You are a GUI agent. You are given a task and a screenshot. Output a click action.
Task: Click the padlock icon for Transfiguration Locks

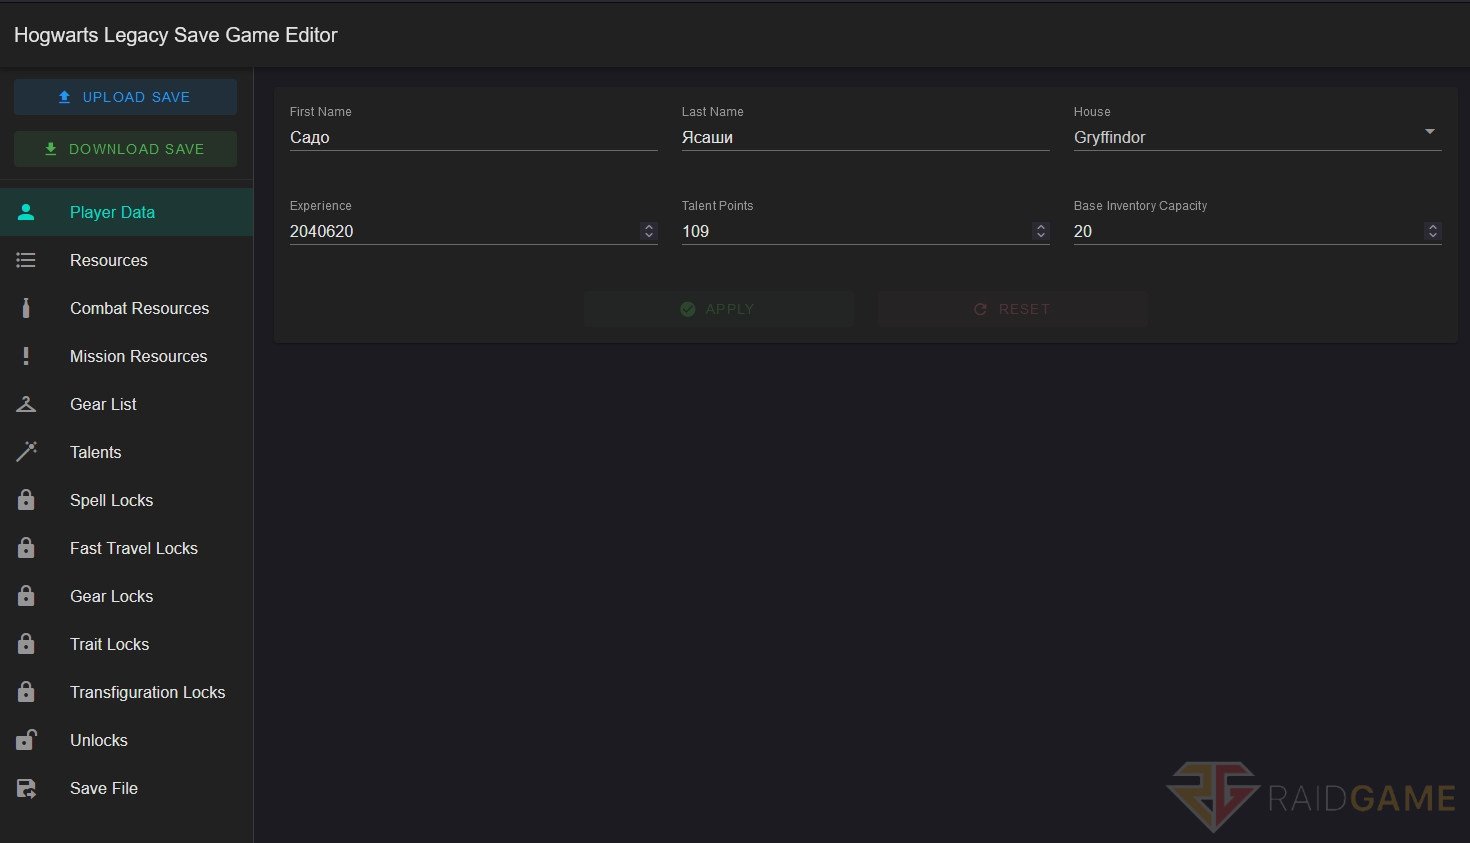26,692
